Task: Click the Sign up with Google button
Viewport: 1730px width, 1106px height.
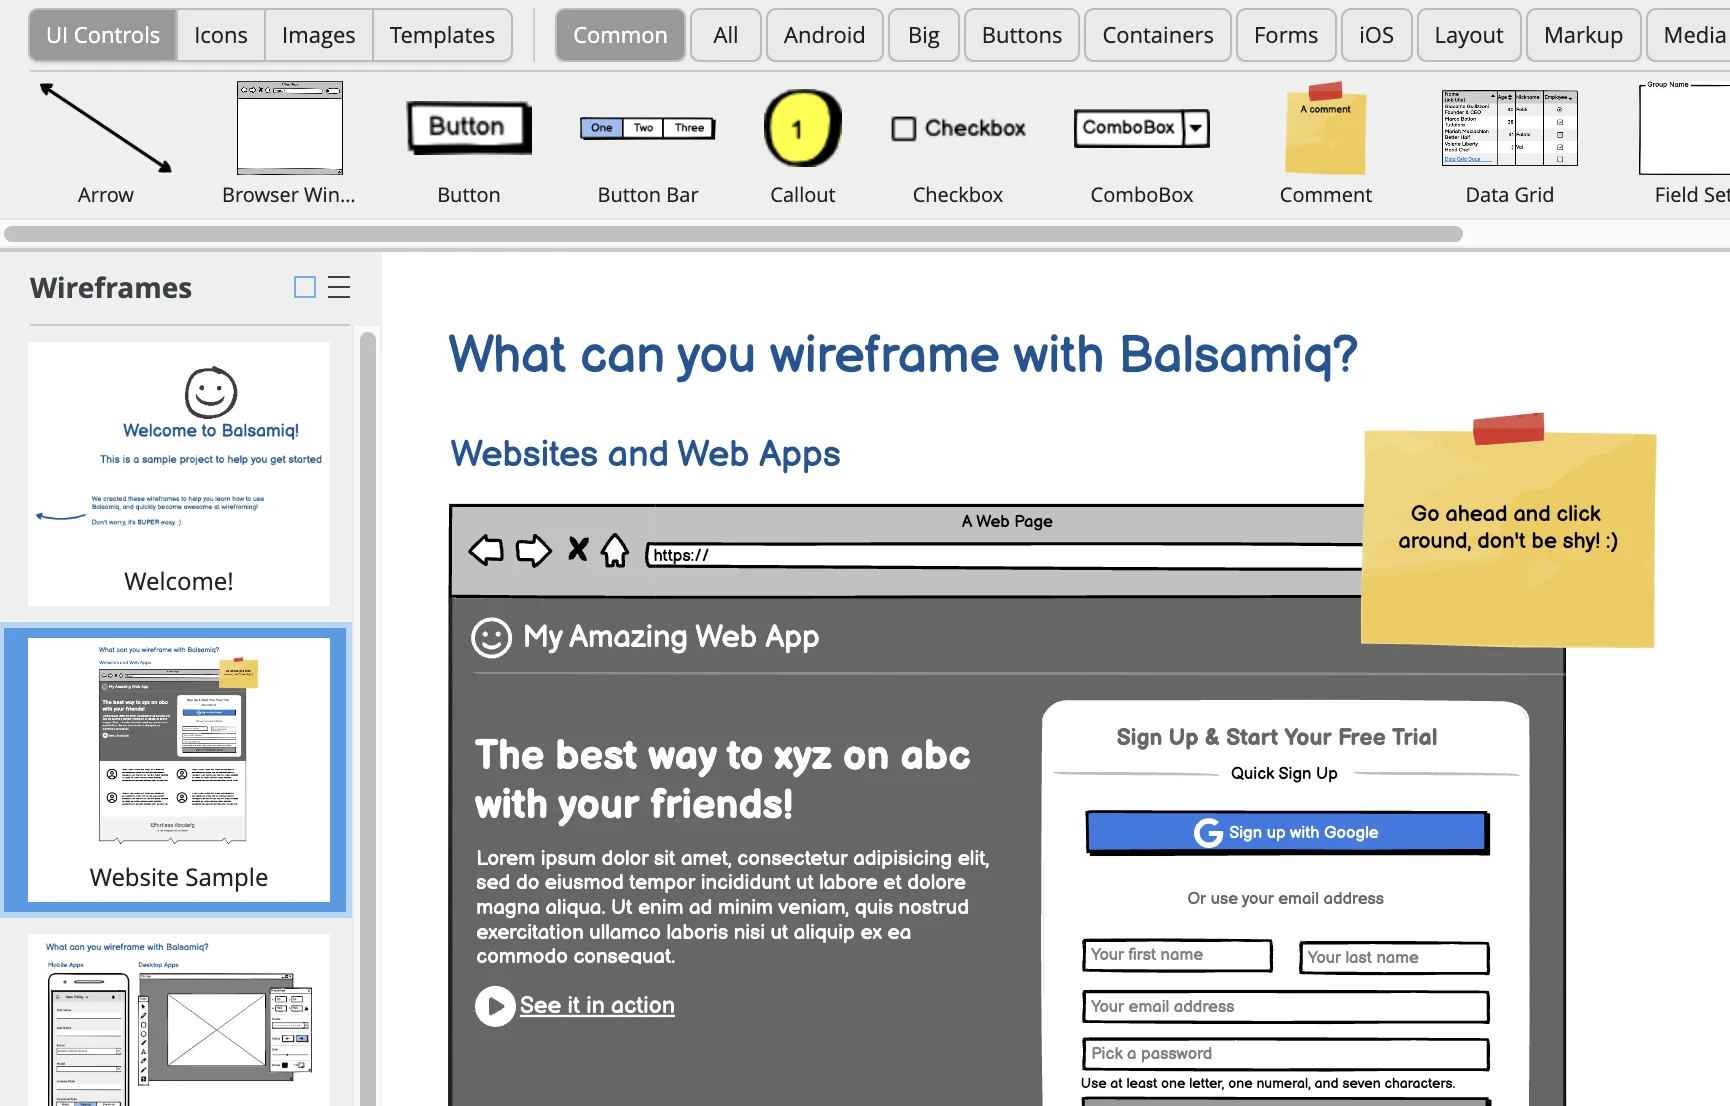Action: coord(1287,832)
